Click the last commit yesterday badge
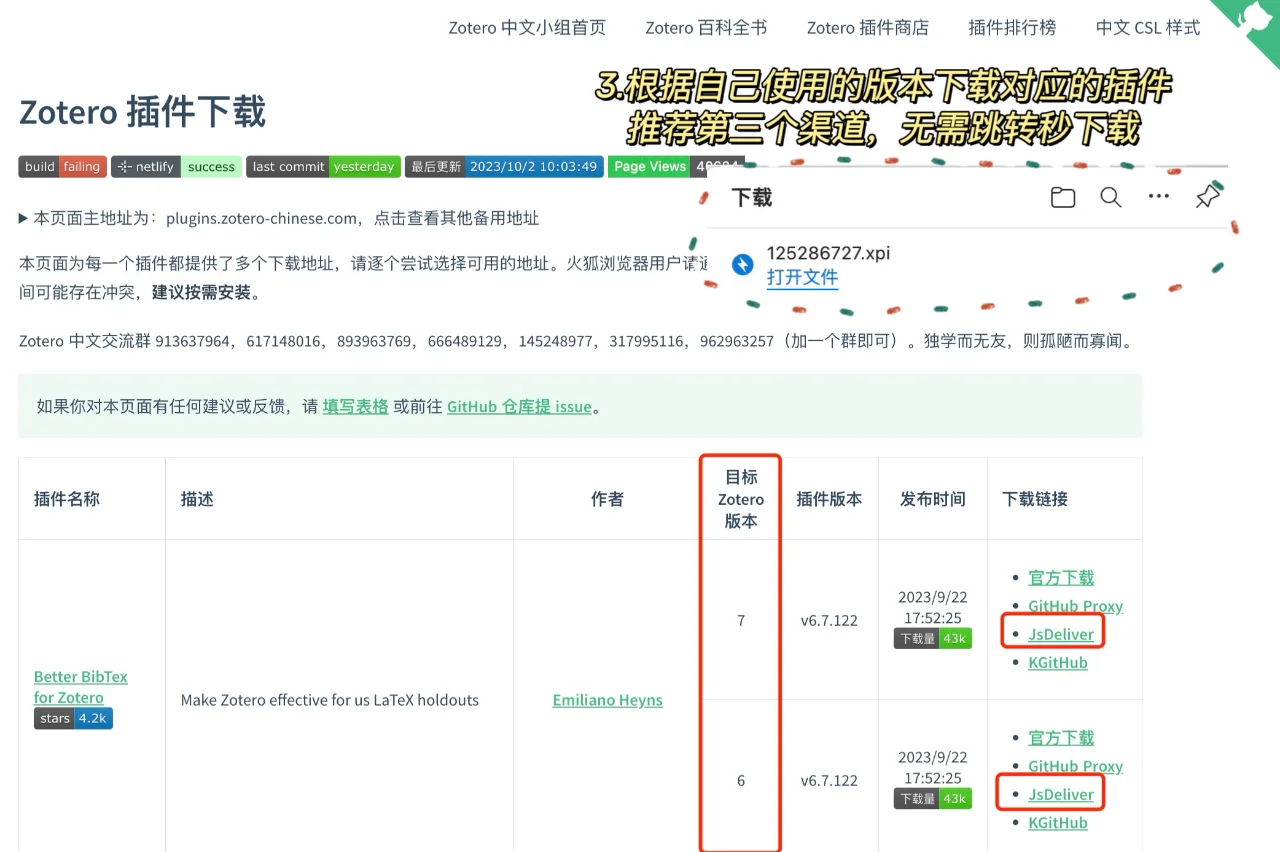1280x852 pixels. coord(322,166)
